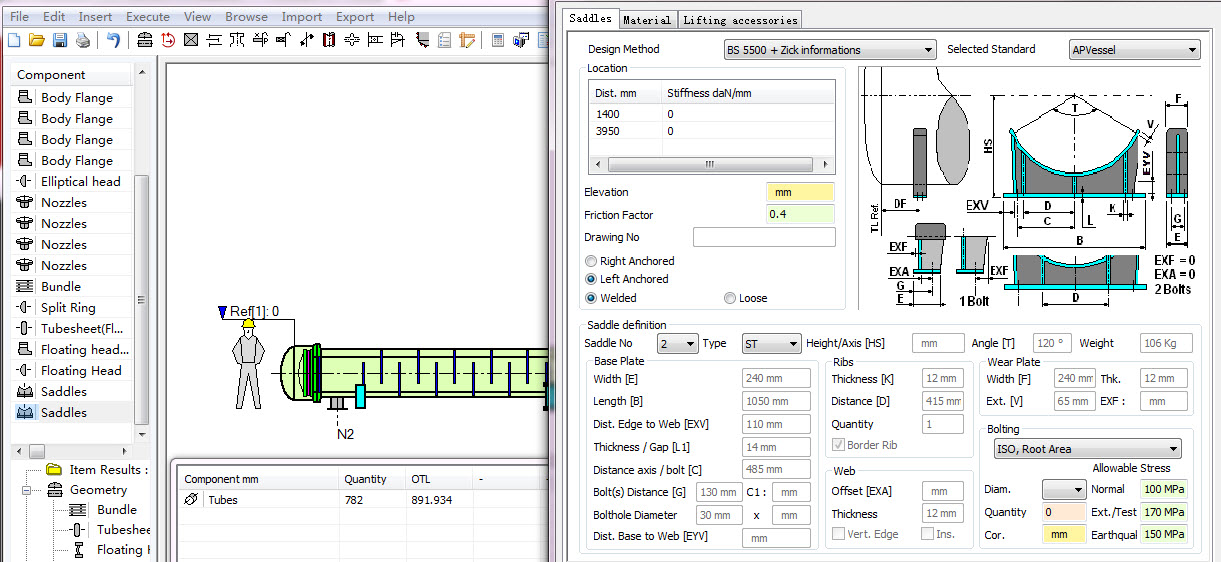The image size is (1221, 562).
Task: Click the bolting Quantity field showing 0
Action: (1064, 512)
